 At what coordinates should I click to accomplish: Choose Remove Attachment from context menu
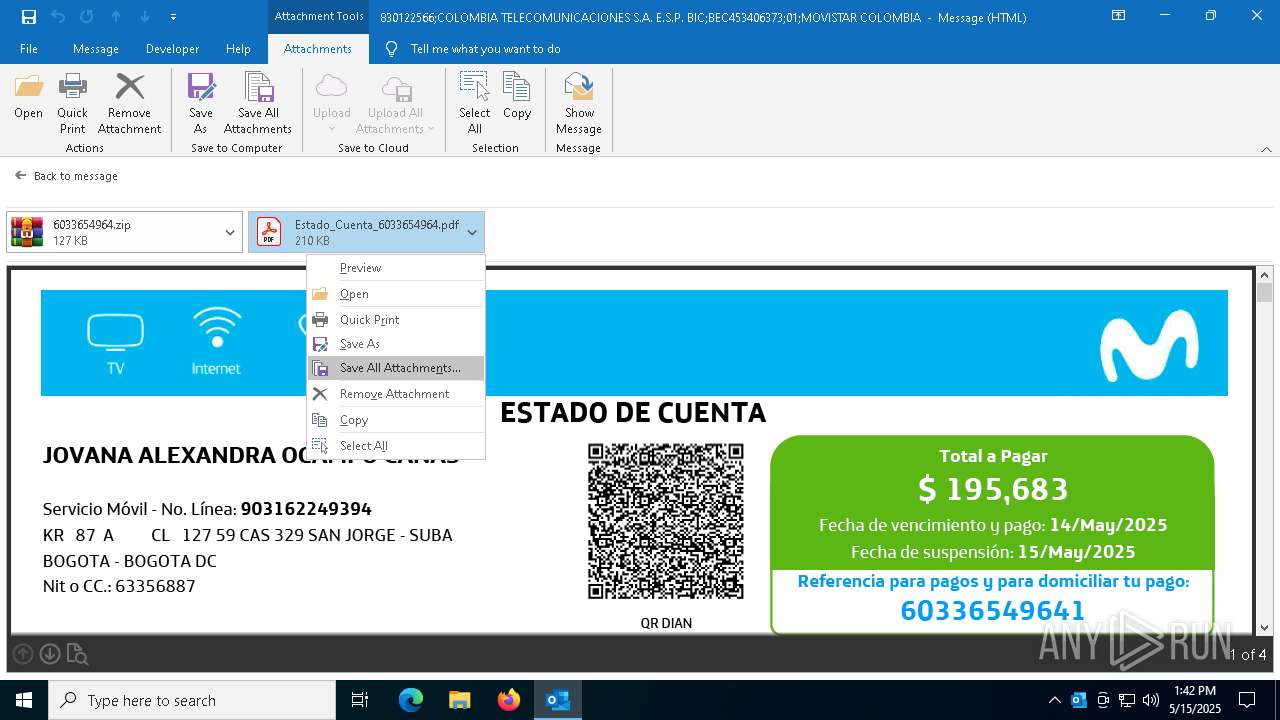tap(396, 394)
